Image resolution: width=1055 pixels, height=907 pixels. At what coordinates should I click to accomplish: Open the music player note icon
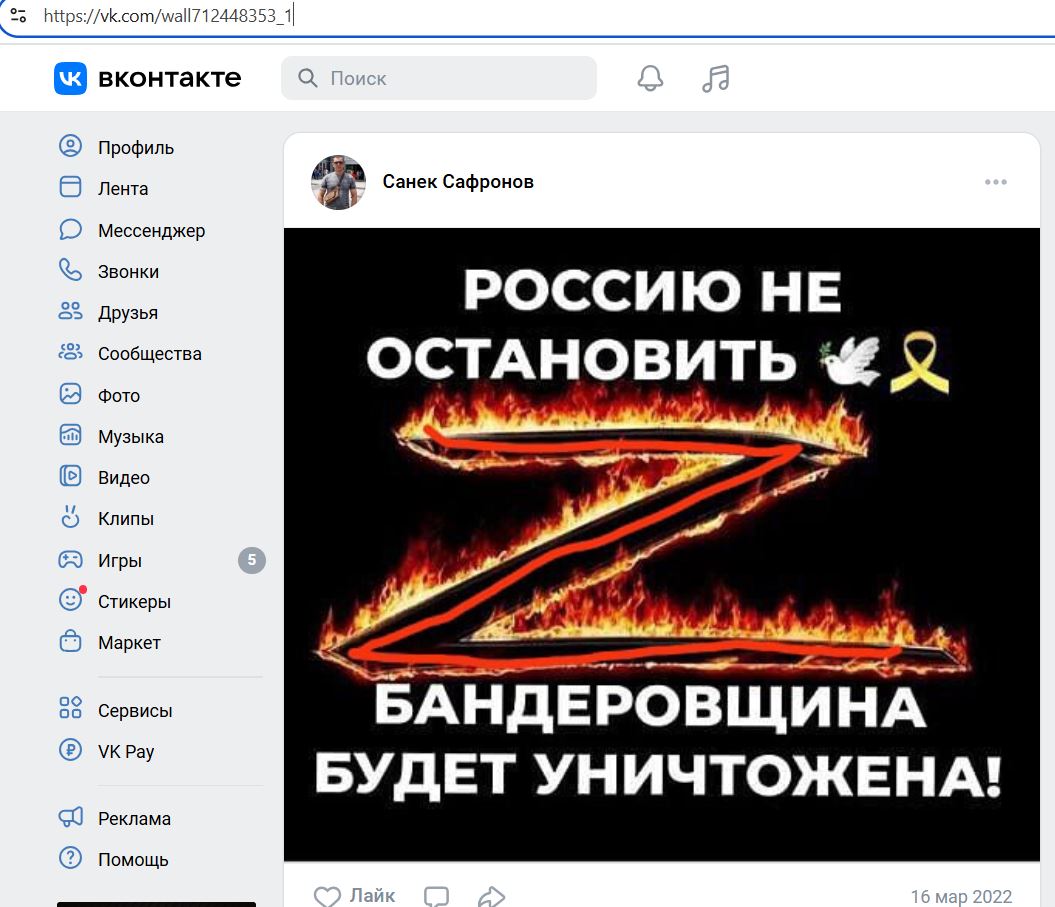pos(715,79)
